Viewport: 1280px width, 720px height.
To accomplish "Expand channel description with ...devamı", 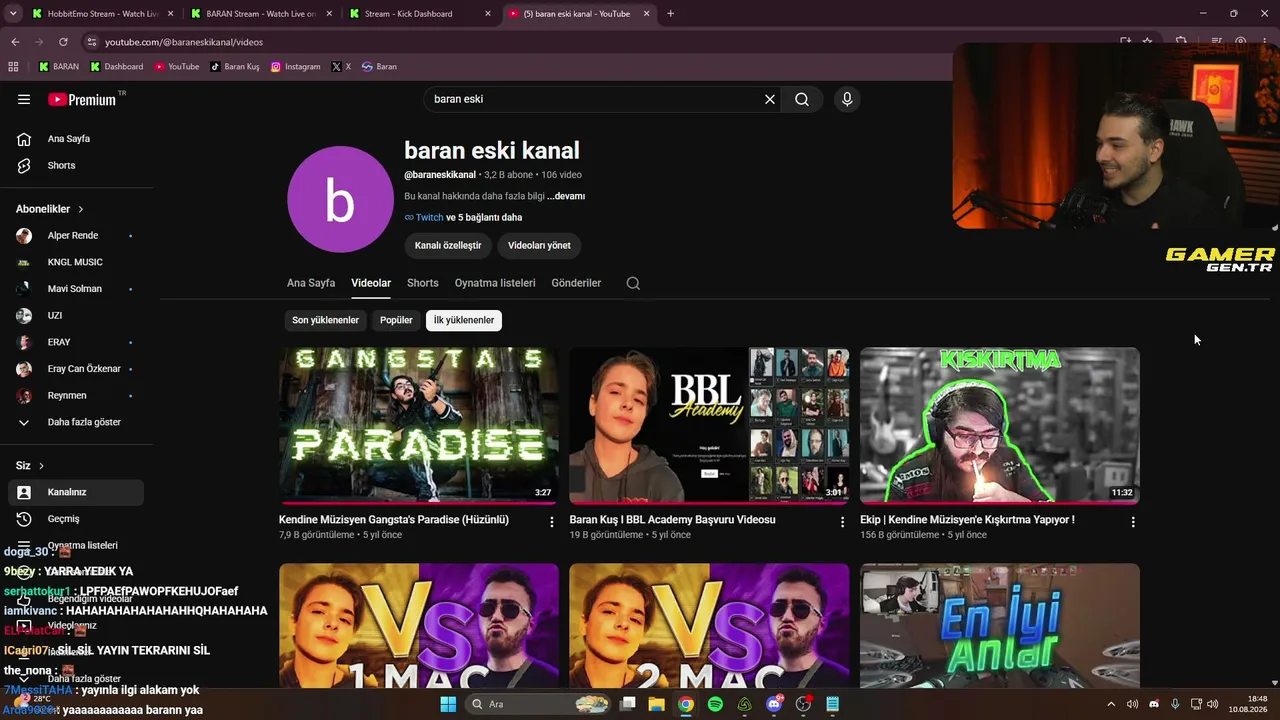I will (x=566, y=196).
